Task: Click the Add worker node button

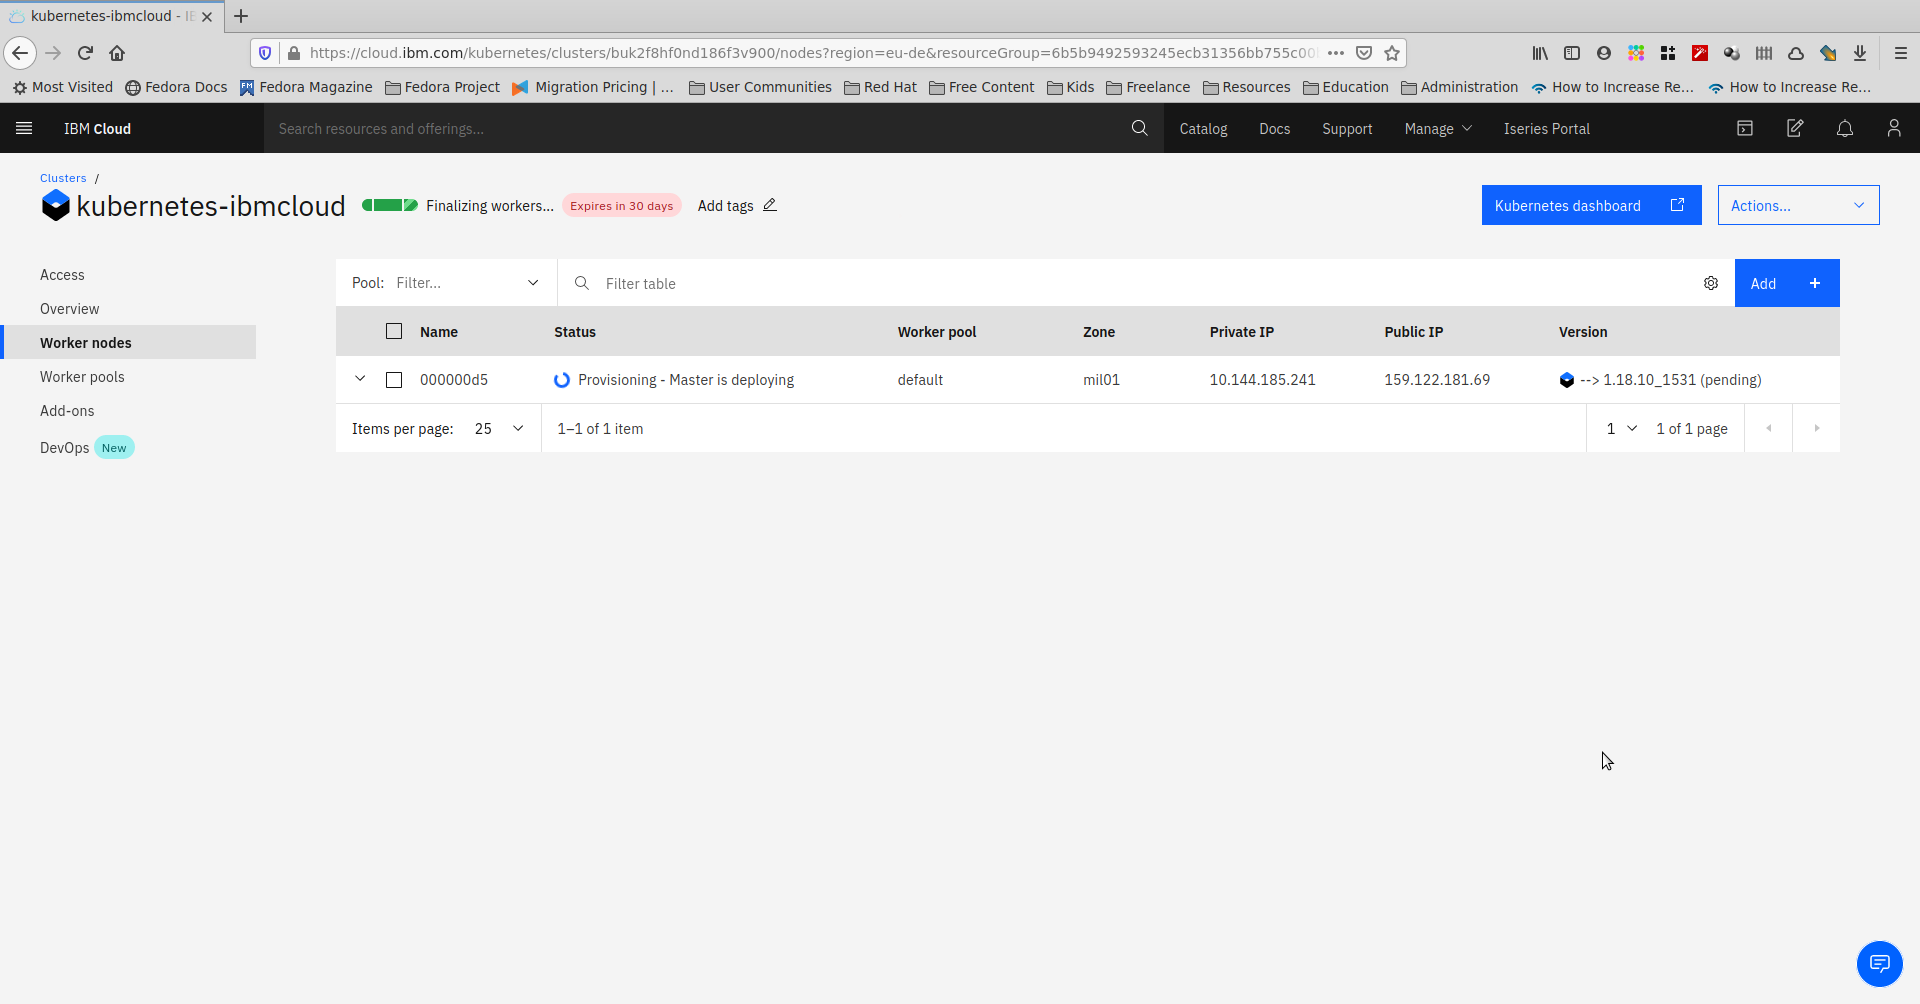Action: tap(1787, 283)
